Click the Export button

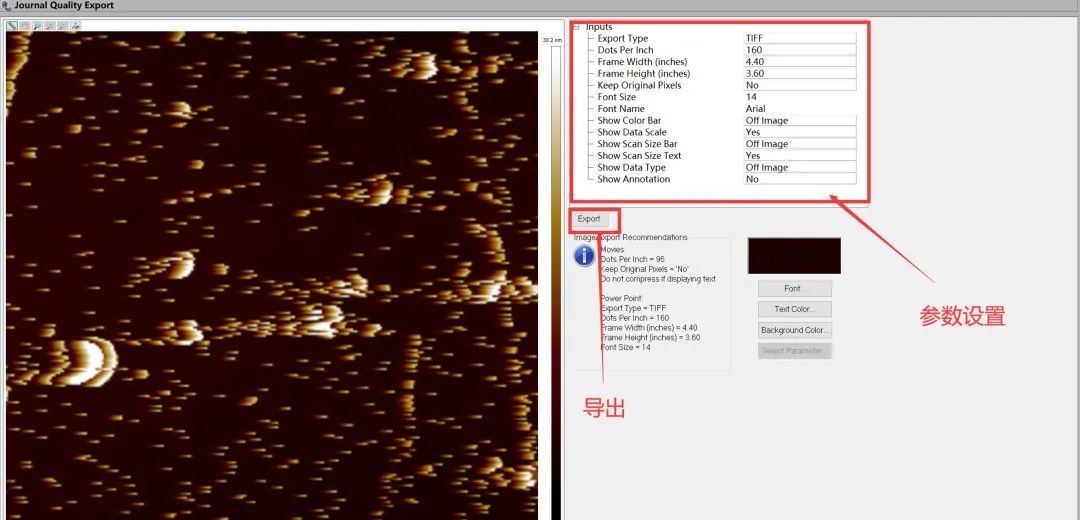(x=589, y=219)
